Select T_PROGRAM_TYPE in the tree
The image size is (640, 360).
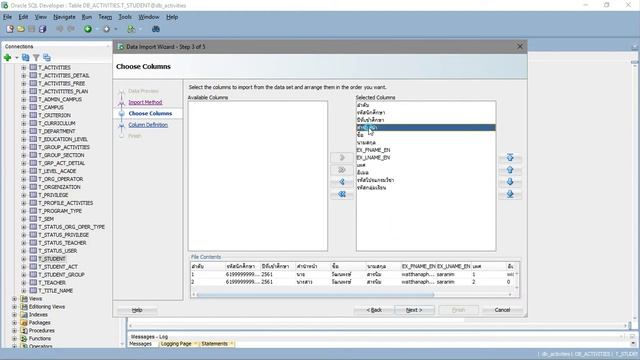point(60,211)
